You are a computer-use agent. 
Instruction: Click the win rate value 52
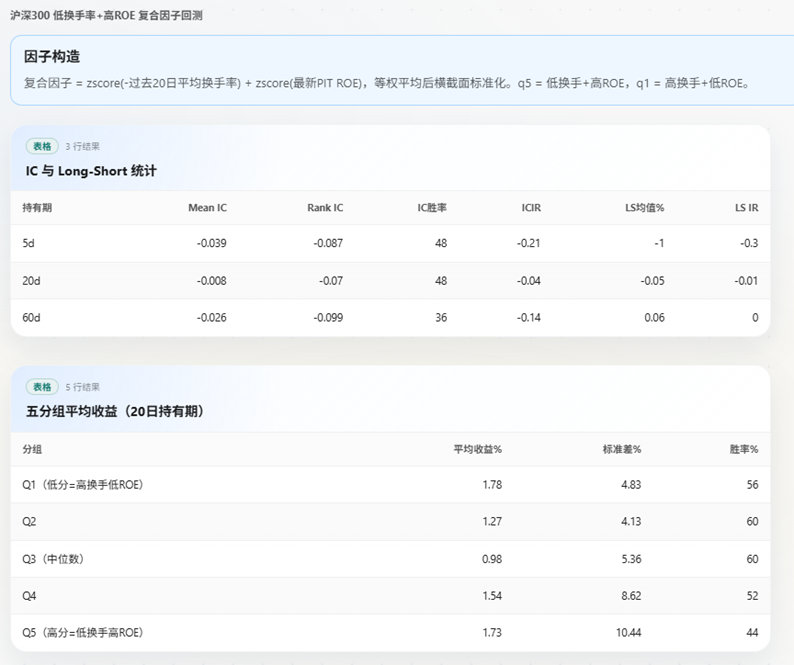752,596
